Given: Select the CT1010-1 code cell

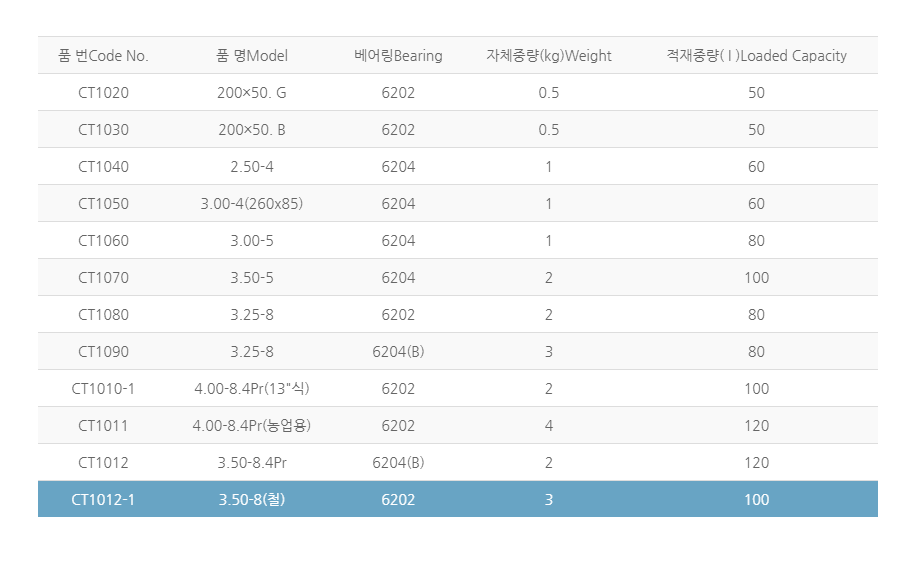Looking at the screenshot, I should click(x=103, y=389).
